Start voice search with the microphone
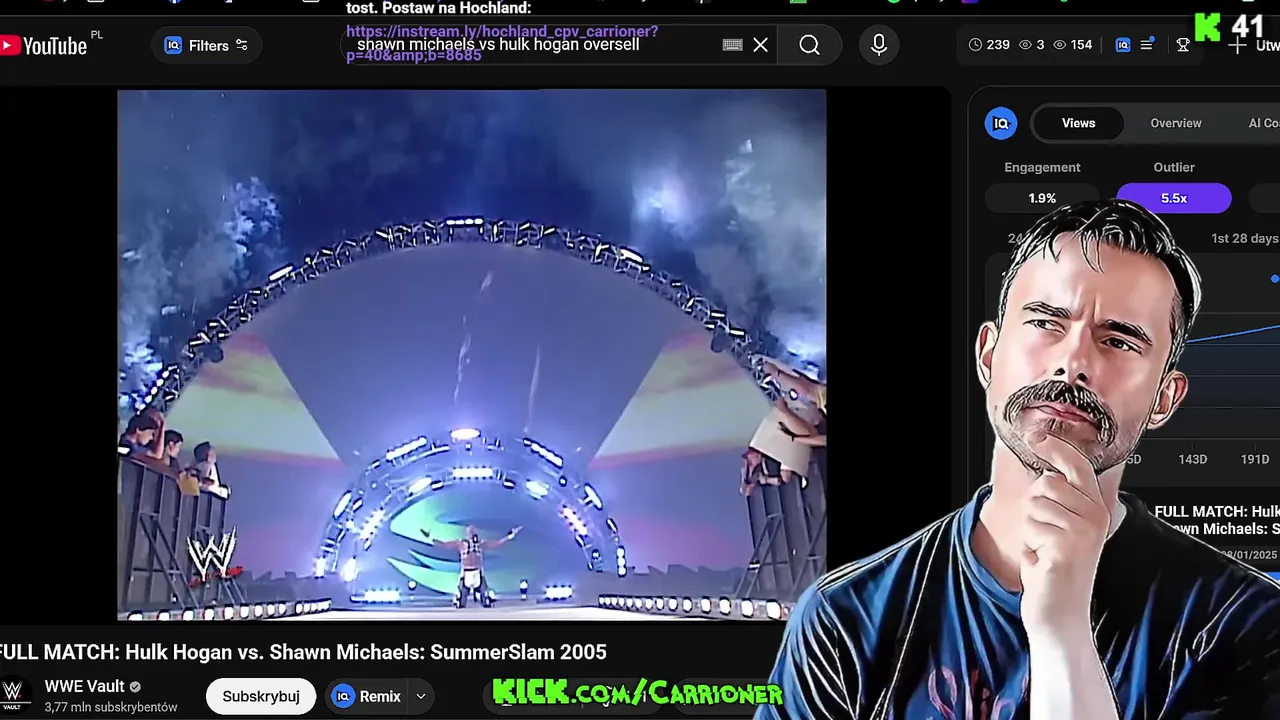The height and width of the screenshot is (720, 1280). click(x=879, y=45)
